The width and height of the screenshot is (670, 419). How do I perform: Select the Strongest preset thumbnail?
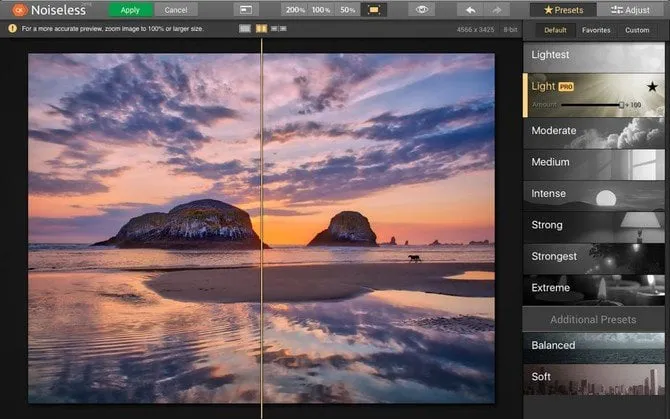596,256
